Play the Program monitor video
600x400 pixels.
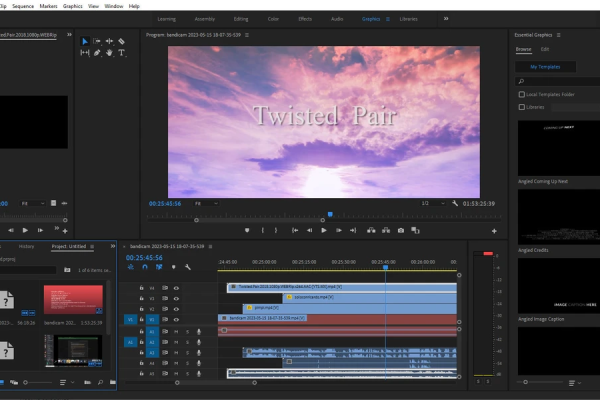click(x=324, y=230)
